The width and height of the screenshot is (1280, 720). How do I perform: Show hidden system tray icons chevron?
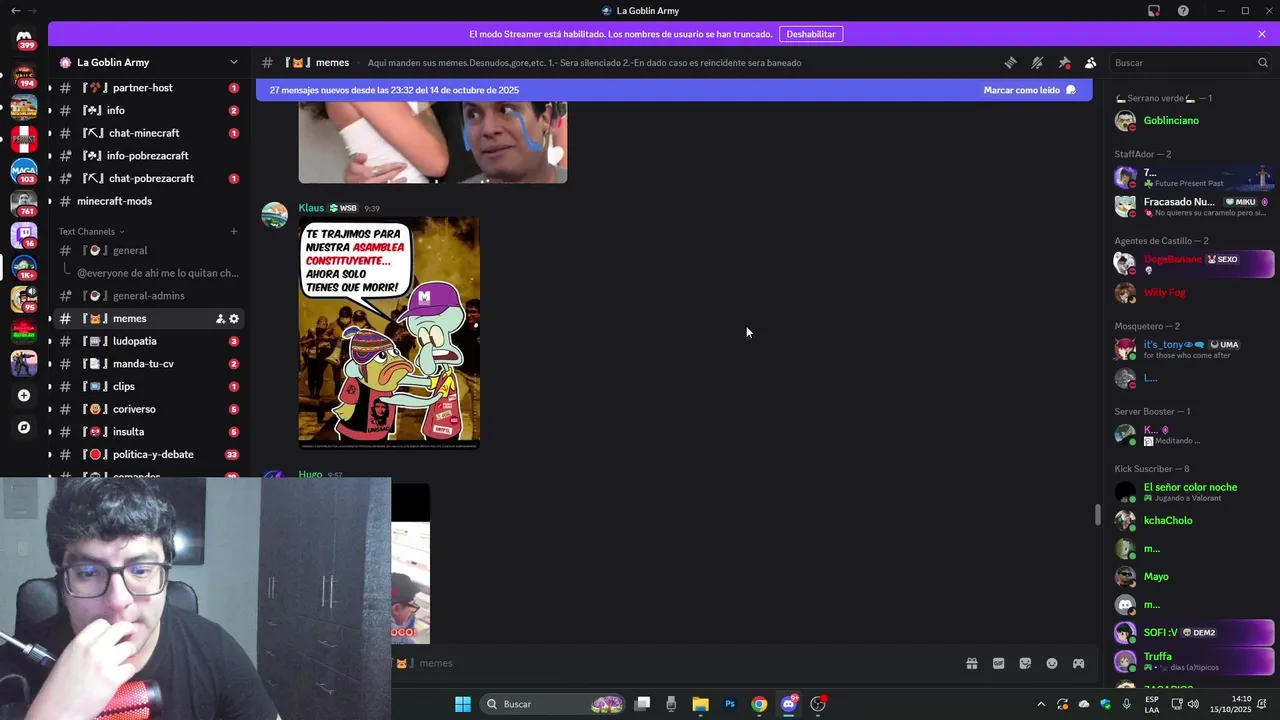pos(1041,704)
